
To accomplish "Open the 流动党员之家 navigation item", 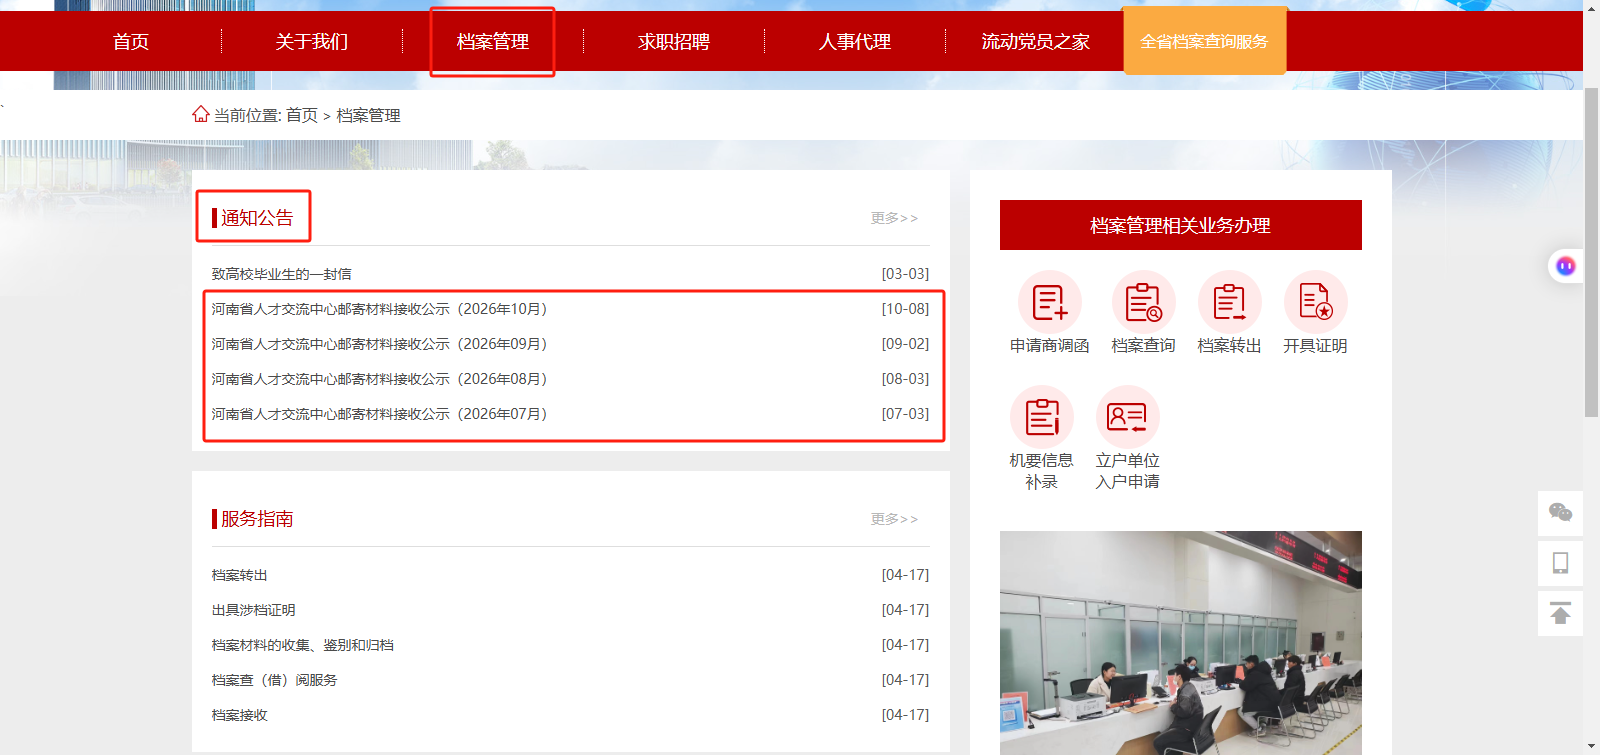I will pos(1036,42).
